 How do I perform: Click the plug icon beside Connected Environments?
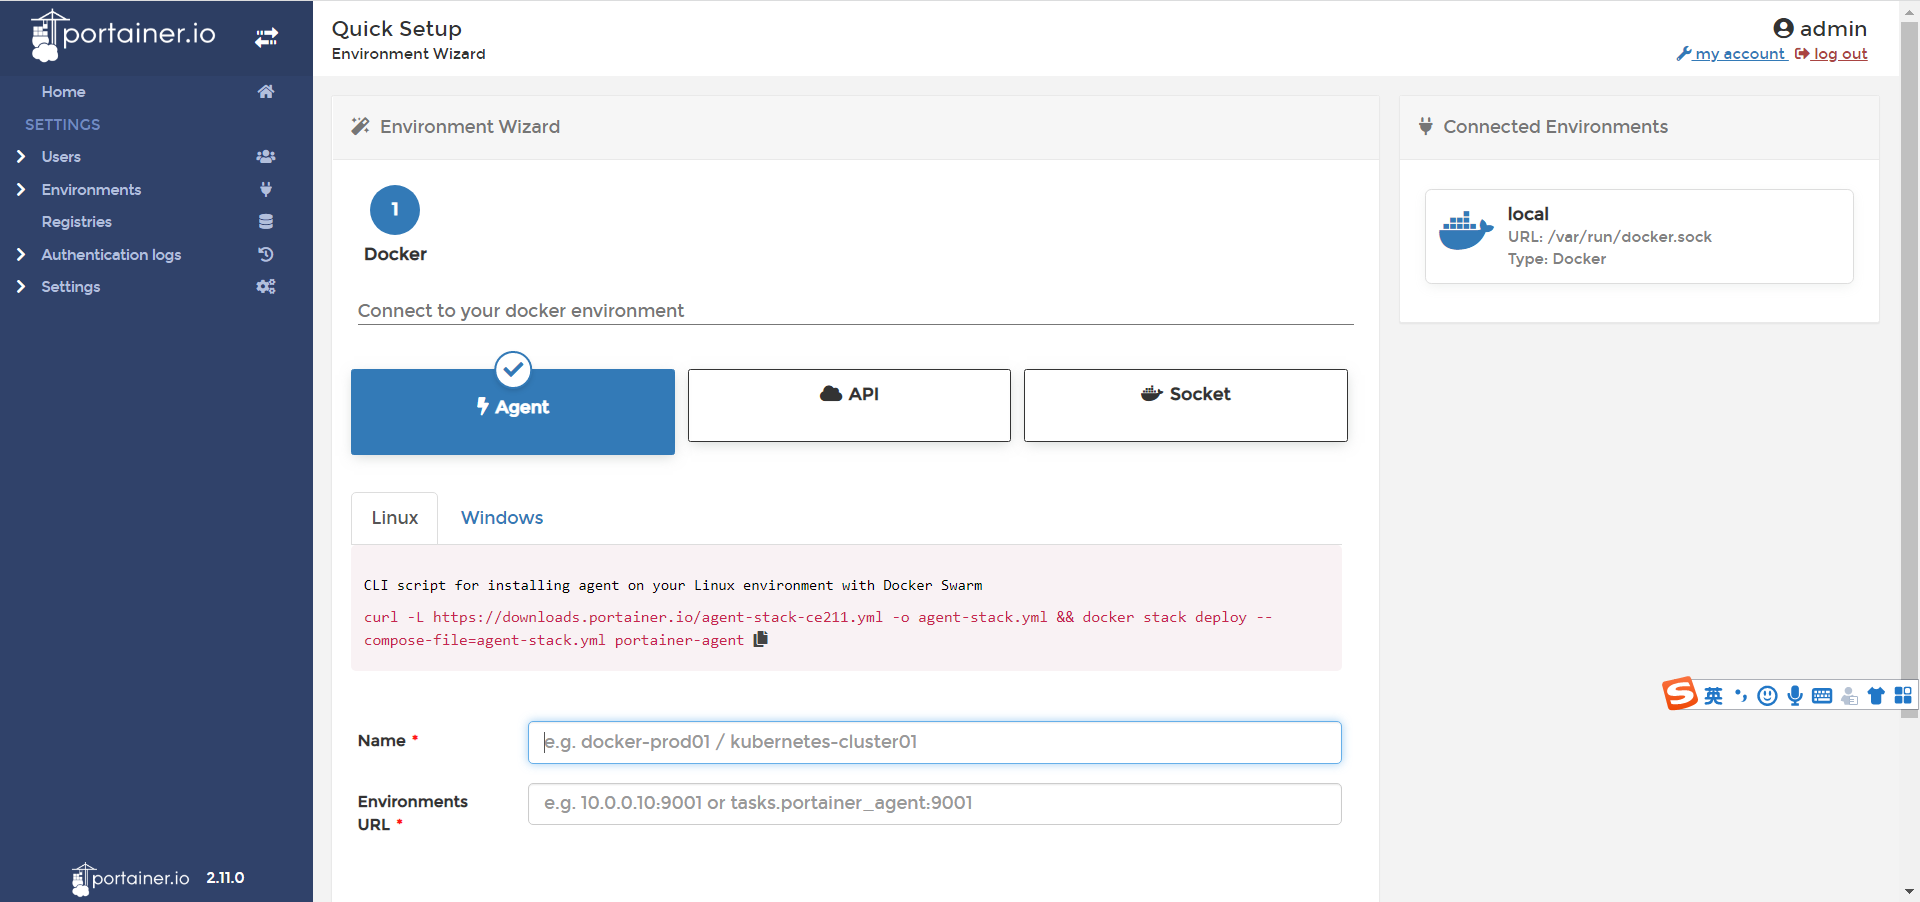point(1426,126)
